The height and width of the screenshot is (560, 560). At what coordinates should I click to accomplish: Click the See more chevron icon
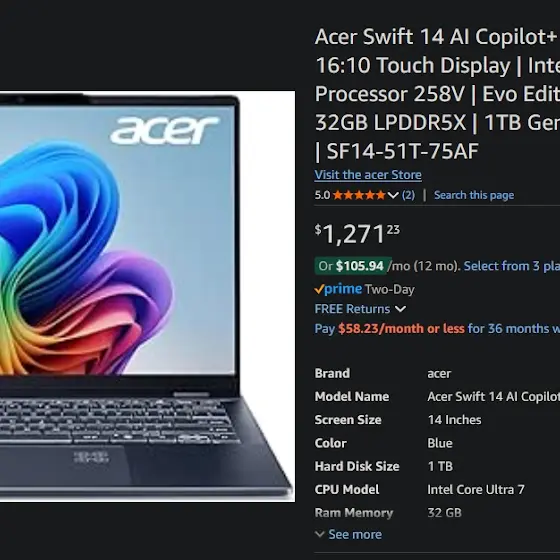pos(320,534)
